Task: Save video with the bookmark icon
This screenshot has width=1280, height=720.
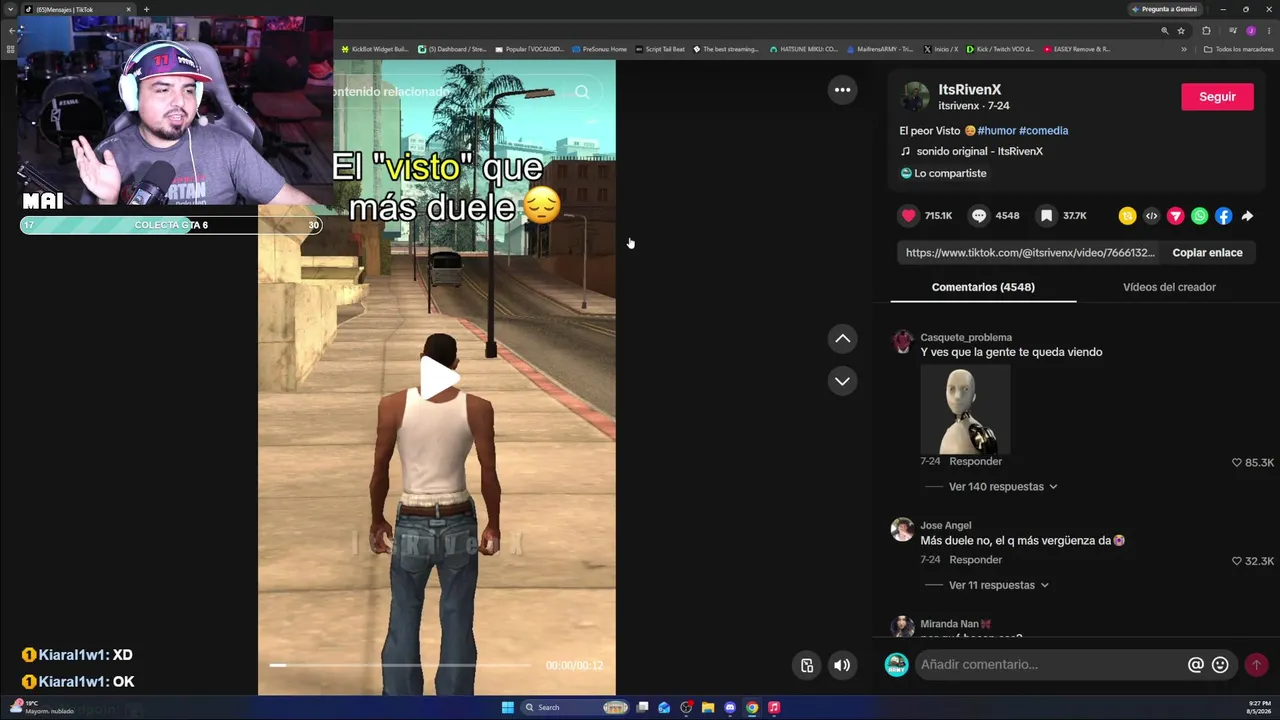Action: tap(1046, 216)
